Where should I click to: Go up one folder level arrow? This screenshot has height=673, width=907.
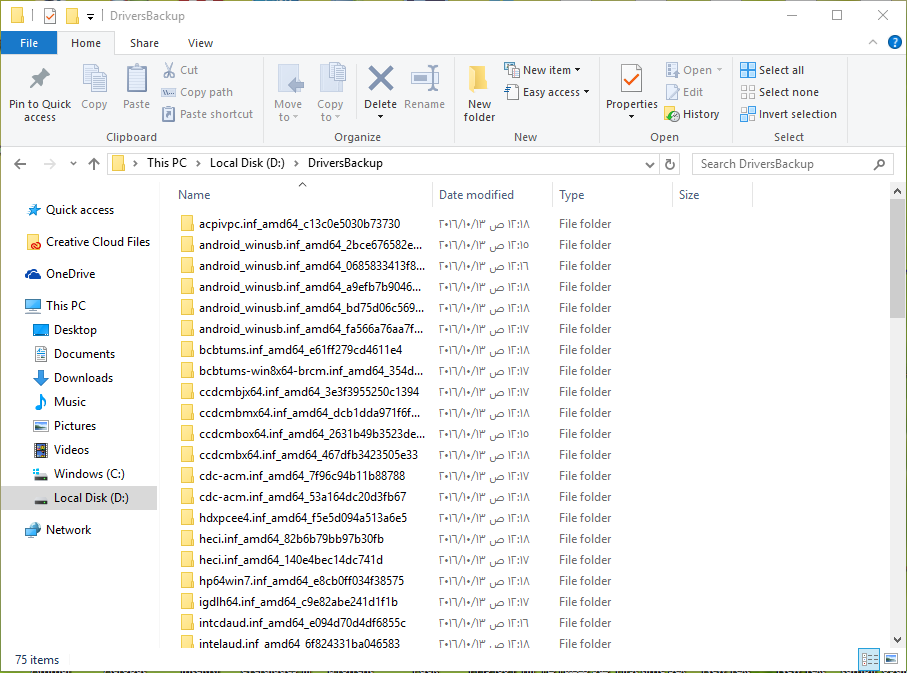[x=94, y=164]
